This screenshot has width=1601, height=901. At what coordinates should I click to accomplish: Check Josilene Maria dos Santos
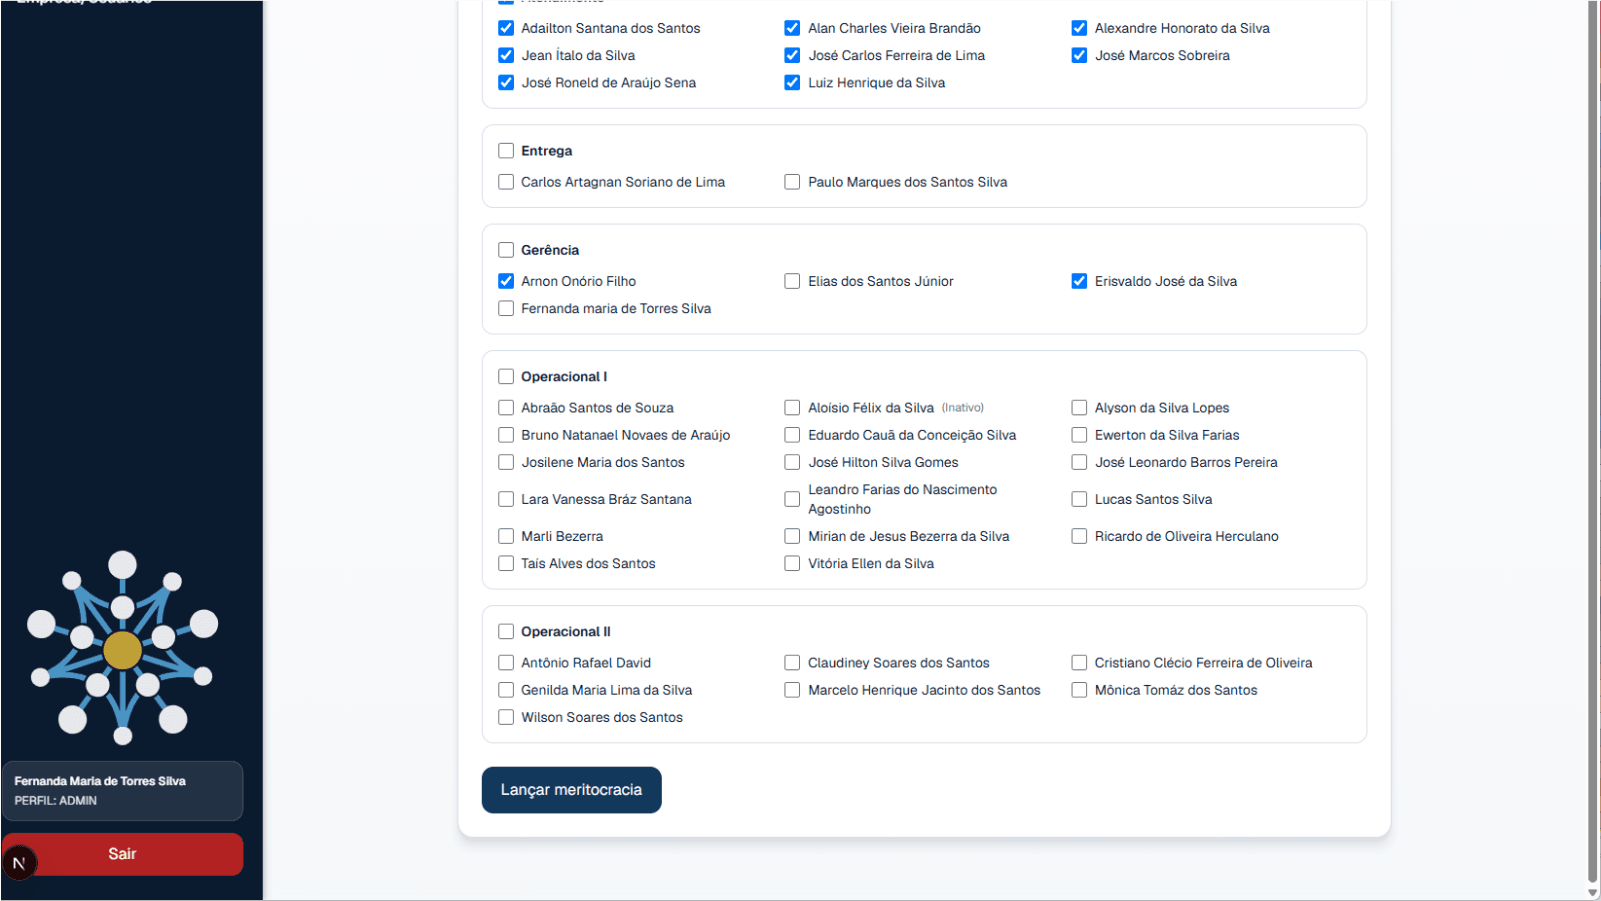click(506, 462)
